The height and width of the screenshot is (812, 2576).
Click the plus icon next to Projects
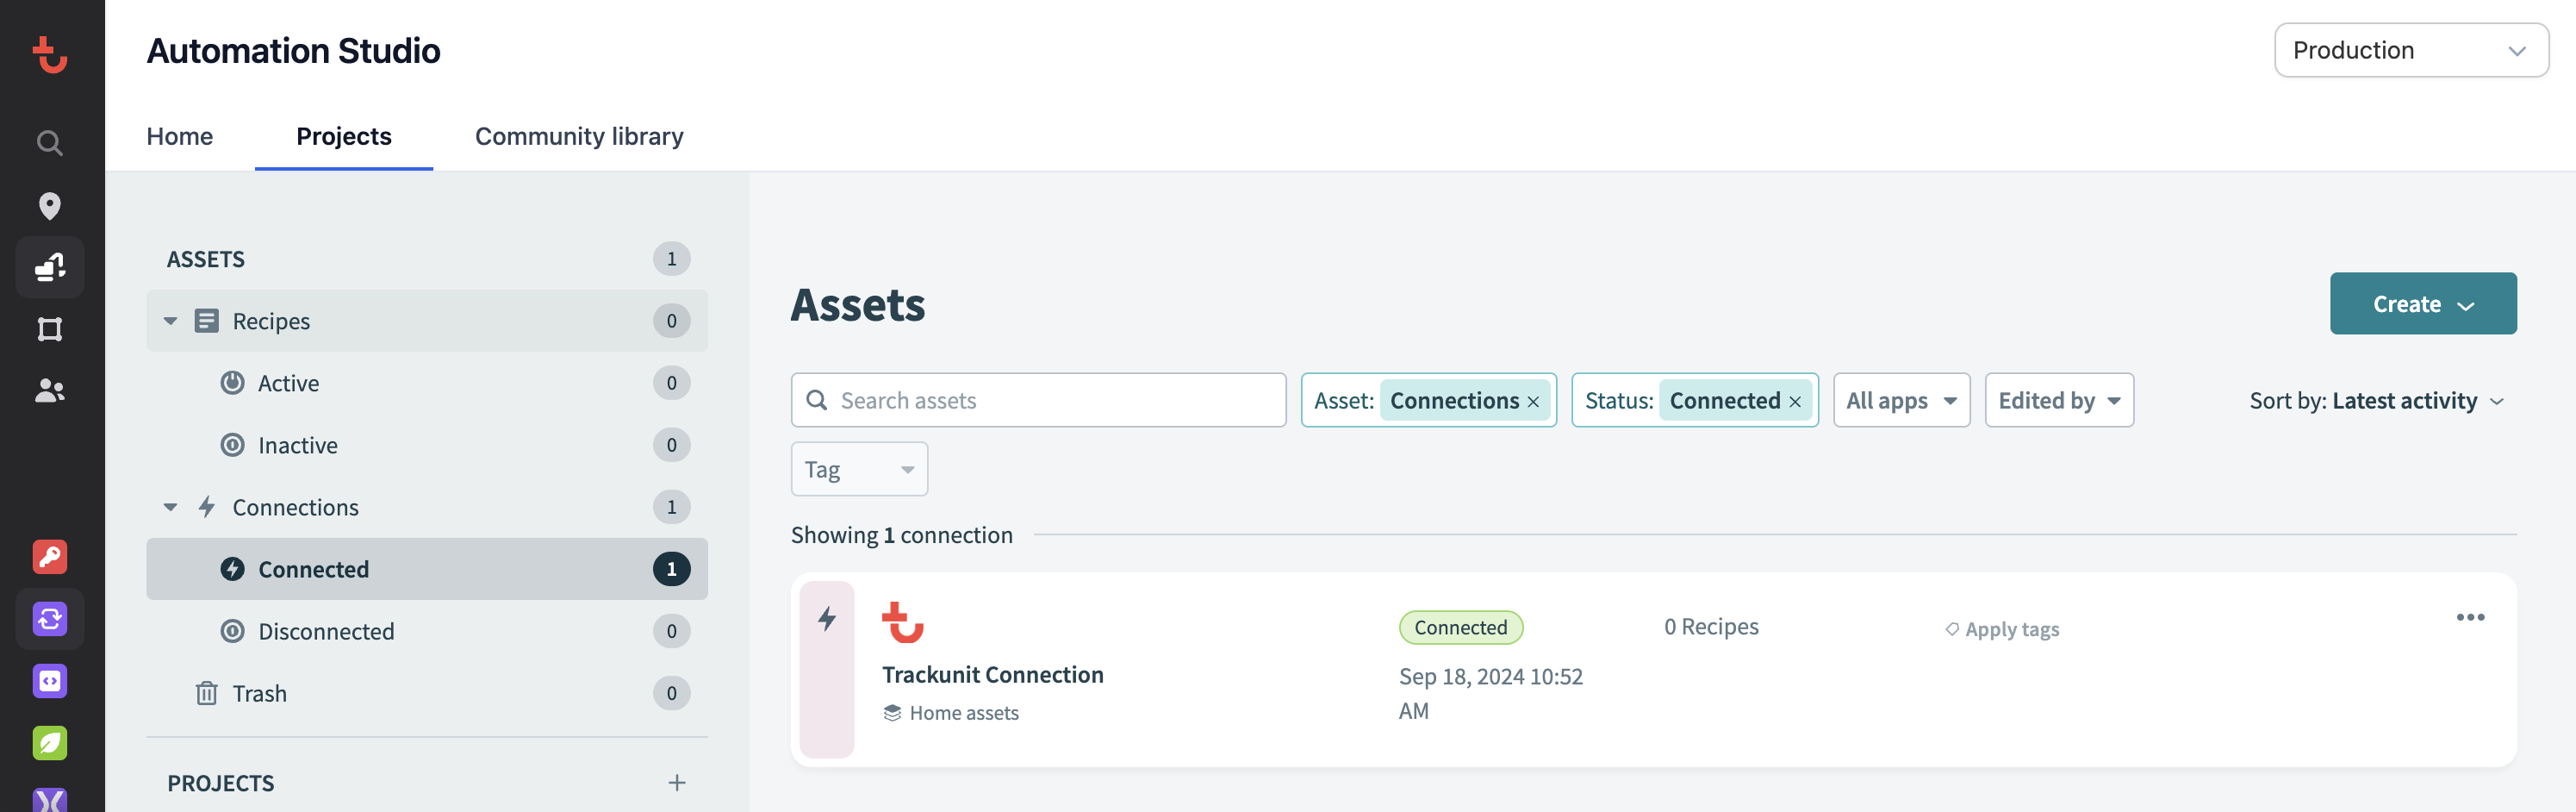click(677, 783)
